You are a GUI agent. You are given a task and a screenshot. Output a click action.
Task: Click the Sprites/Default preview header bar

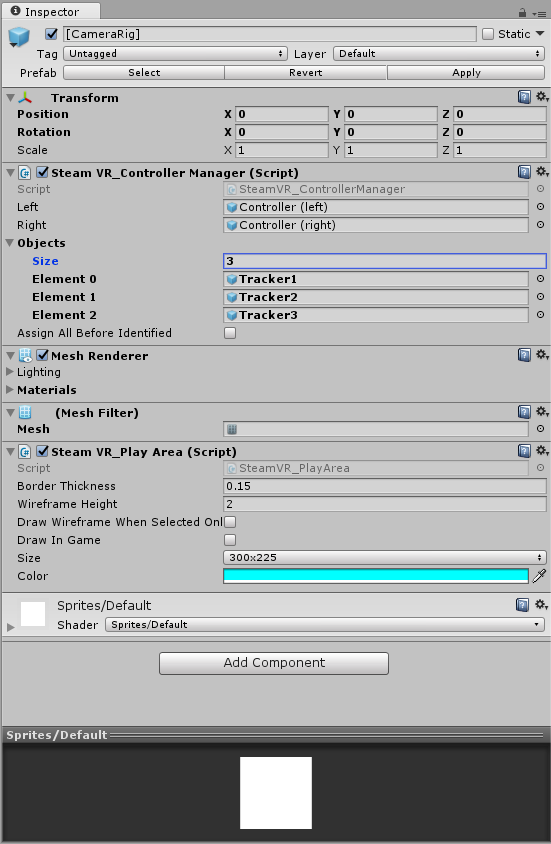click(x=276, y=735)
